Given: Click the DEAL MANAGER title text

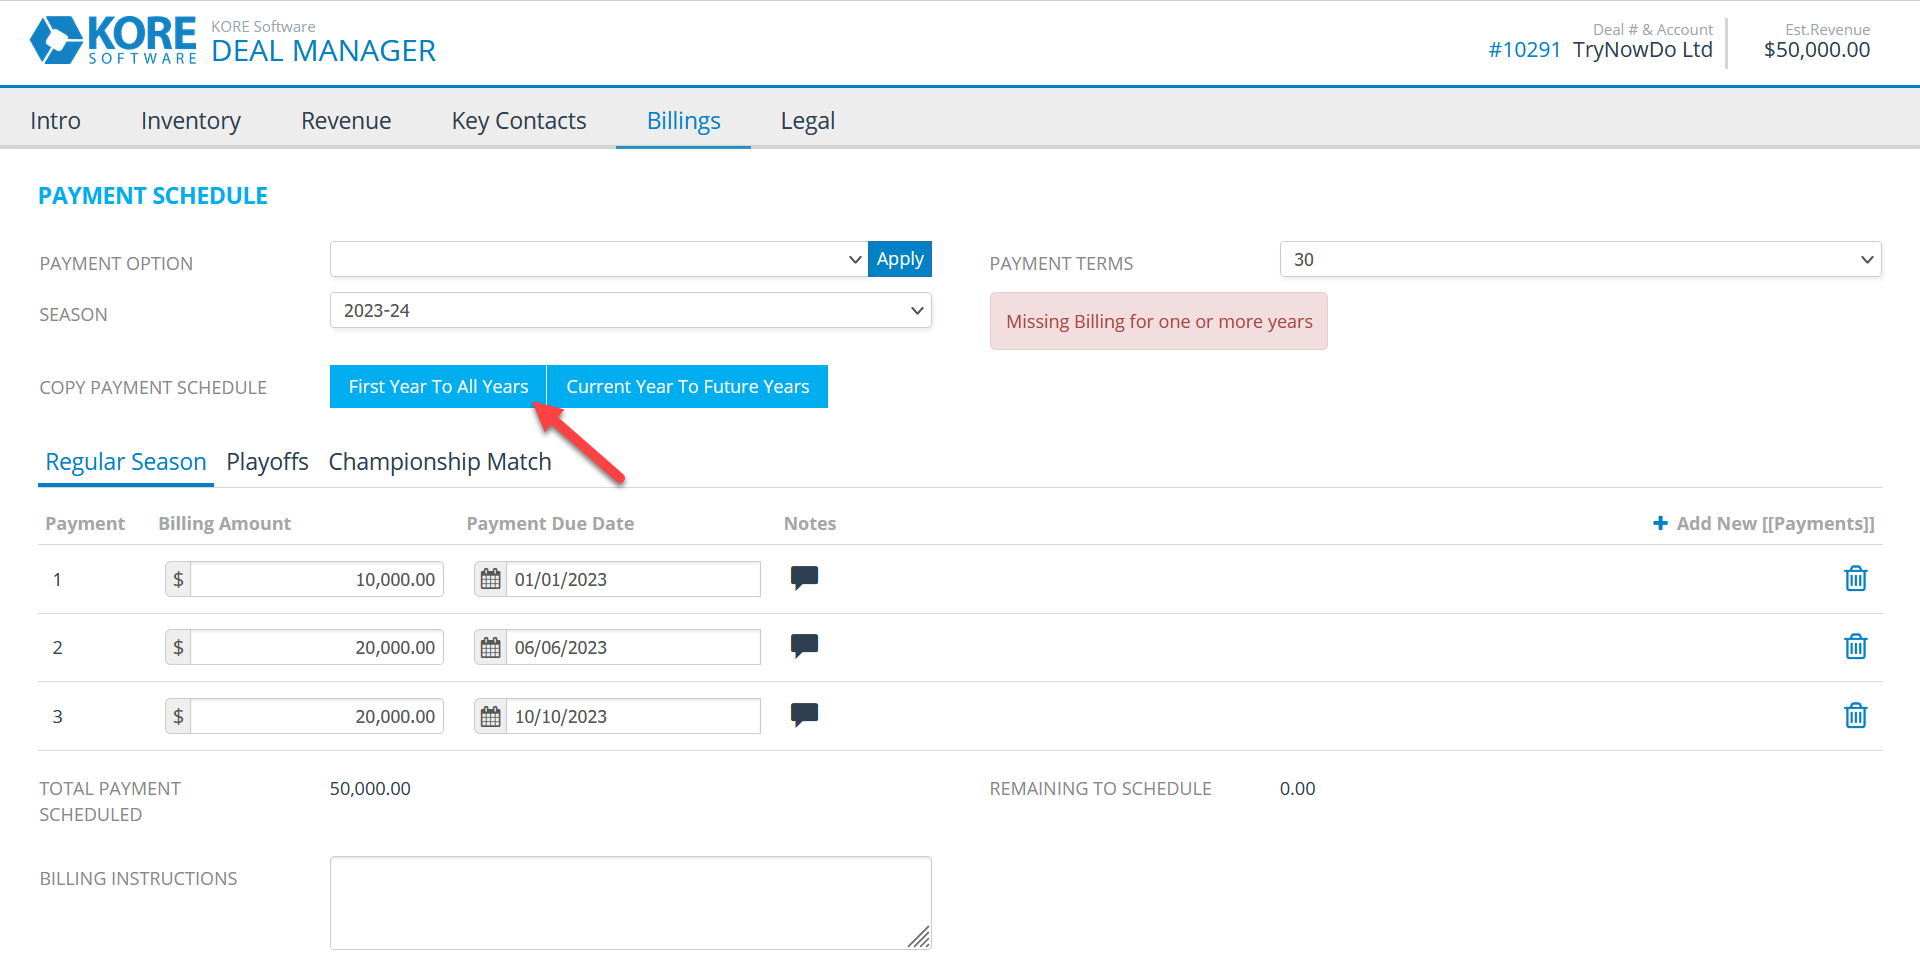Looking at the screenshot, I should (x=323, y=51).
